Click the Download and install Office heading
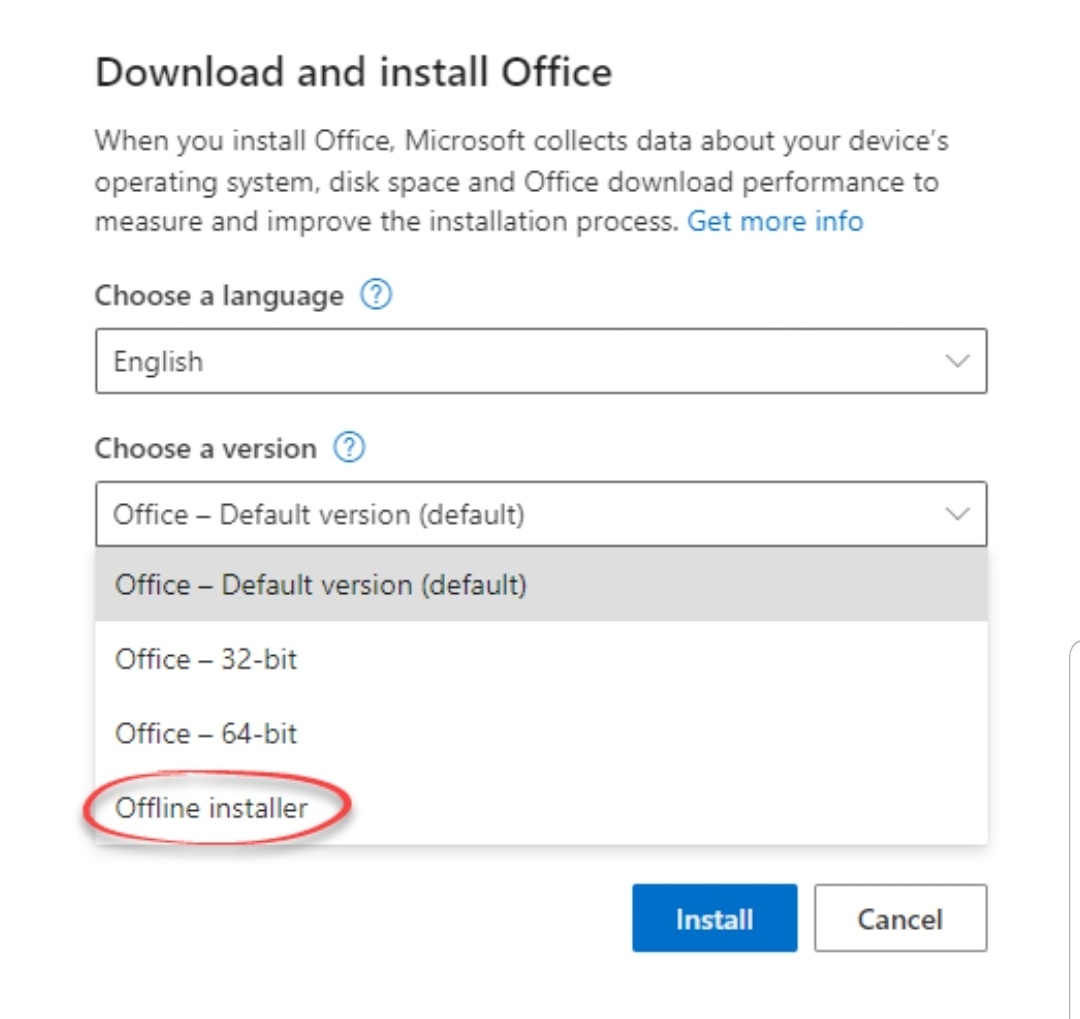 (x=353, y=72)
